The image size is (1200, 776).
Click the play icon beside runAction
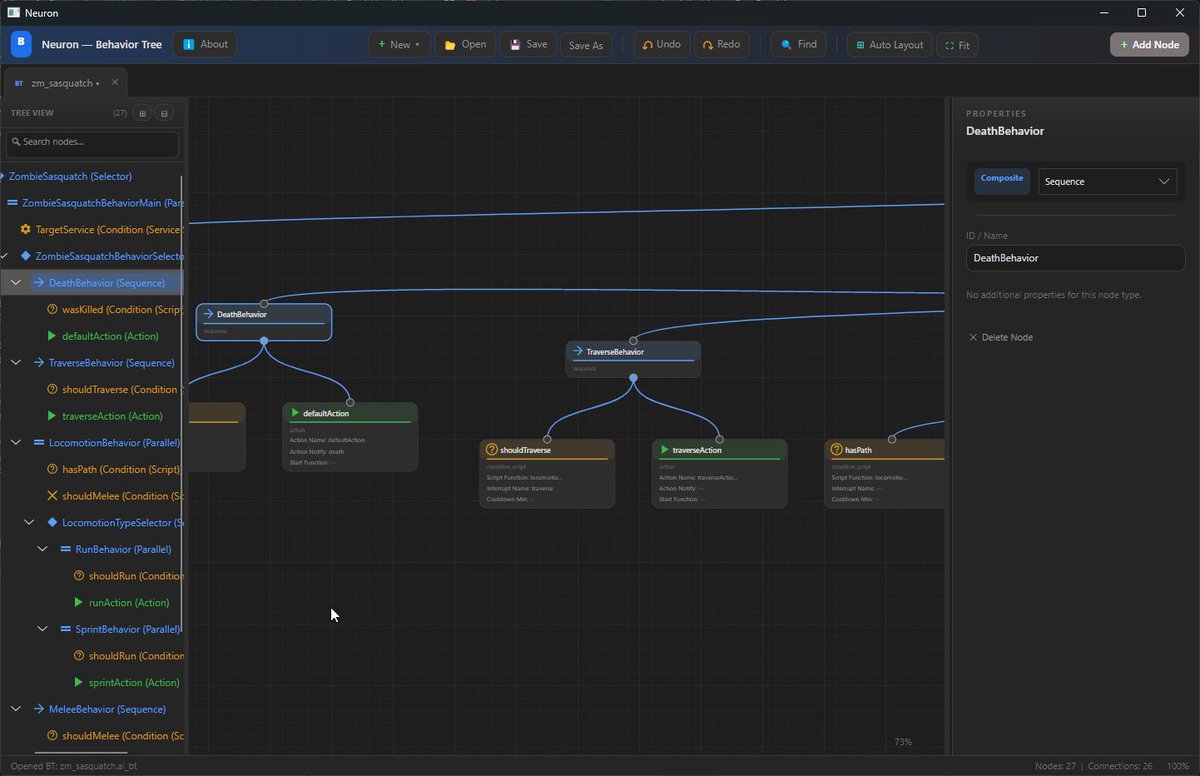coord(79,602)
